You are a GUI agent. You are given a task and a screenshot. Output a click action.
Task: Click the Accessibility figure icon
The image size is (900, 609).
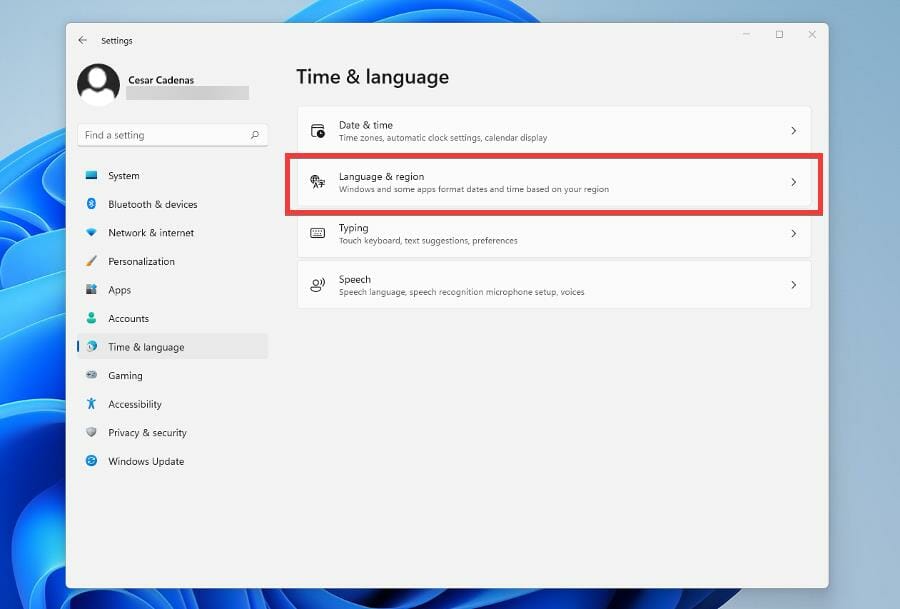click(91, 404)
